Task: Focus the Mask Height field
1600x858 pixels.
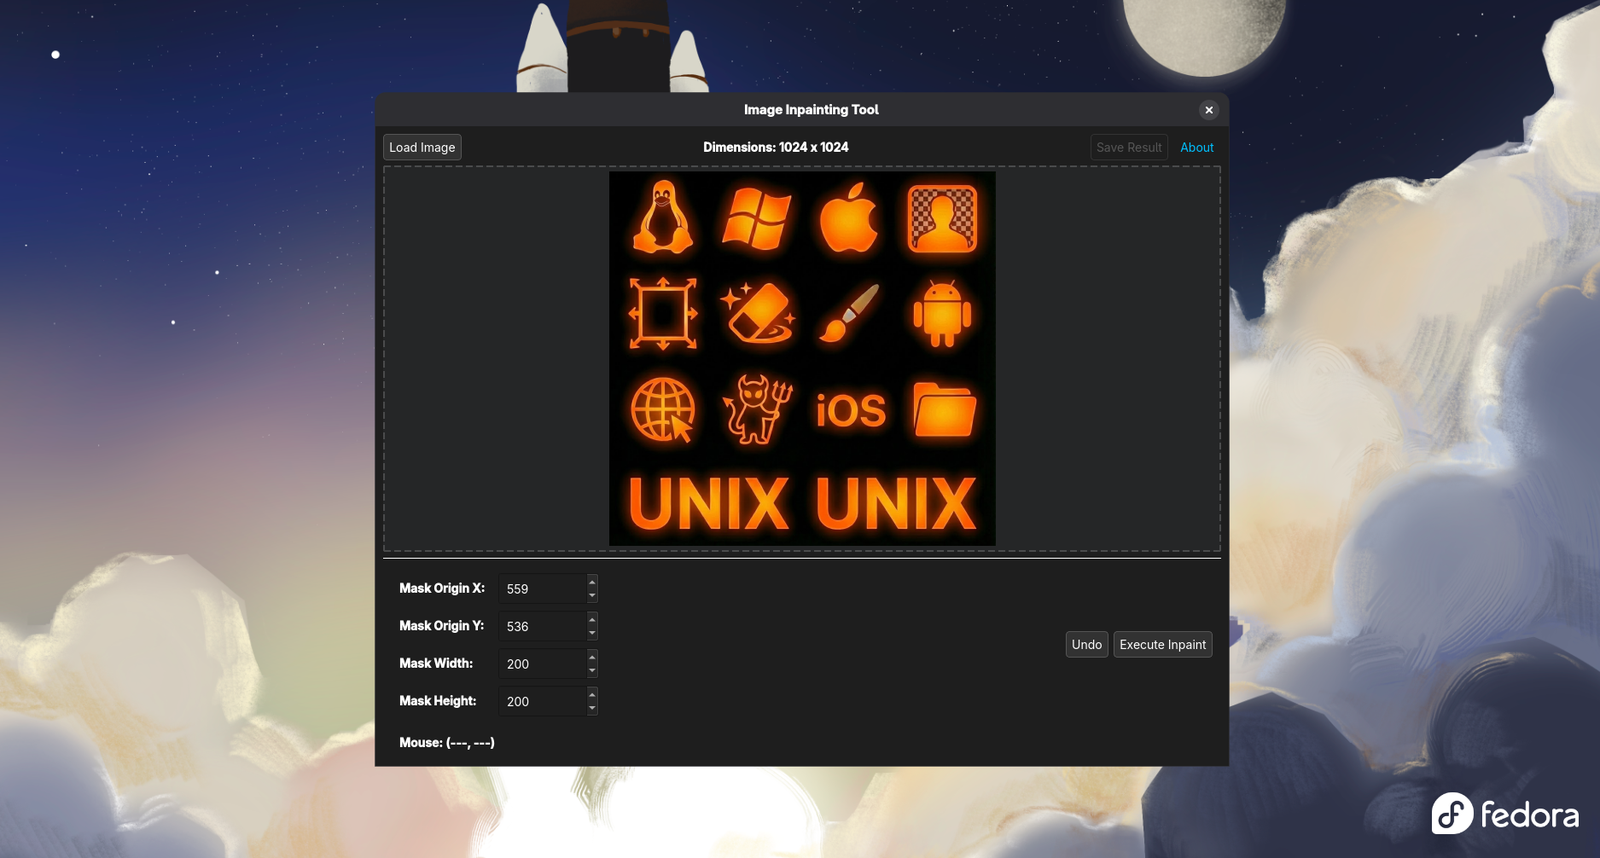Action: click(x=543, y=701)
